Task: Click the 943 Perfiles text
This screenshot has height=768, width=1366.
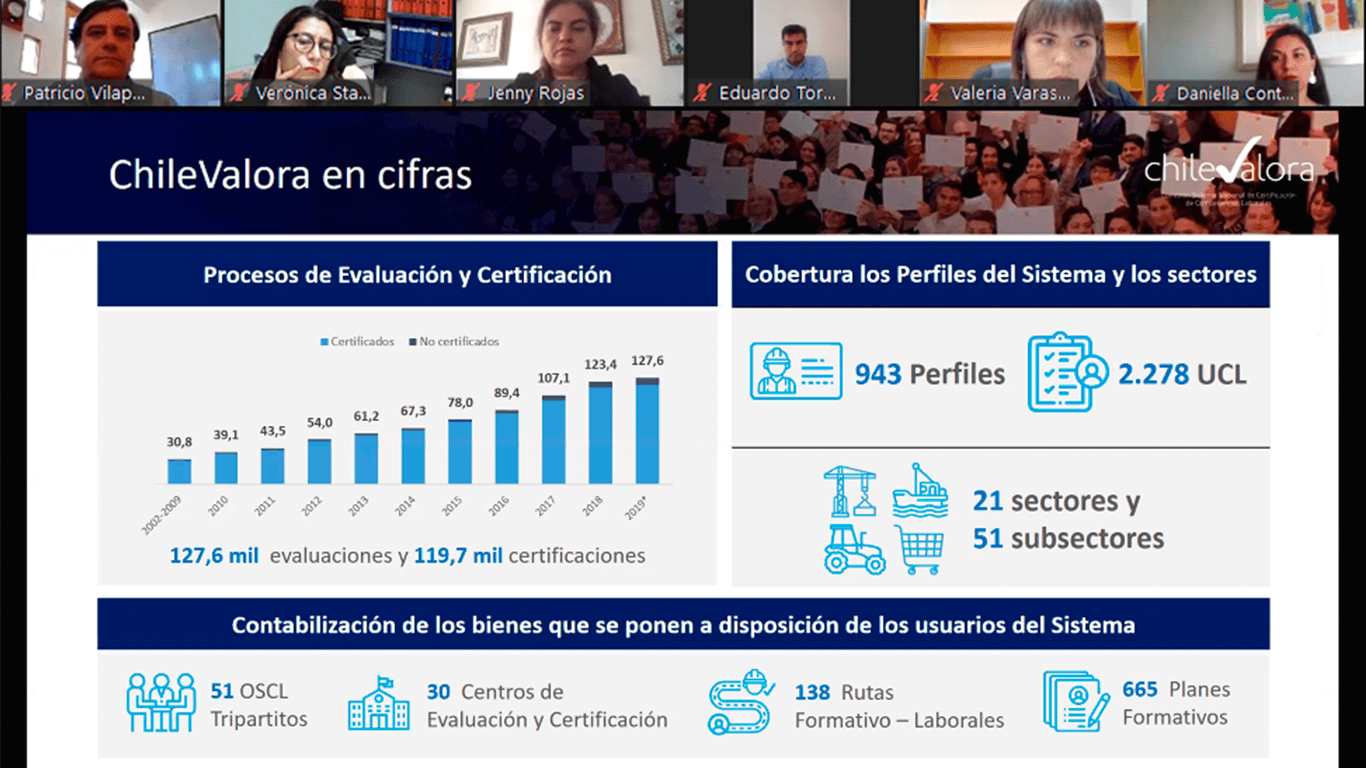Action: (930, 374)
